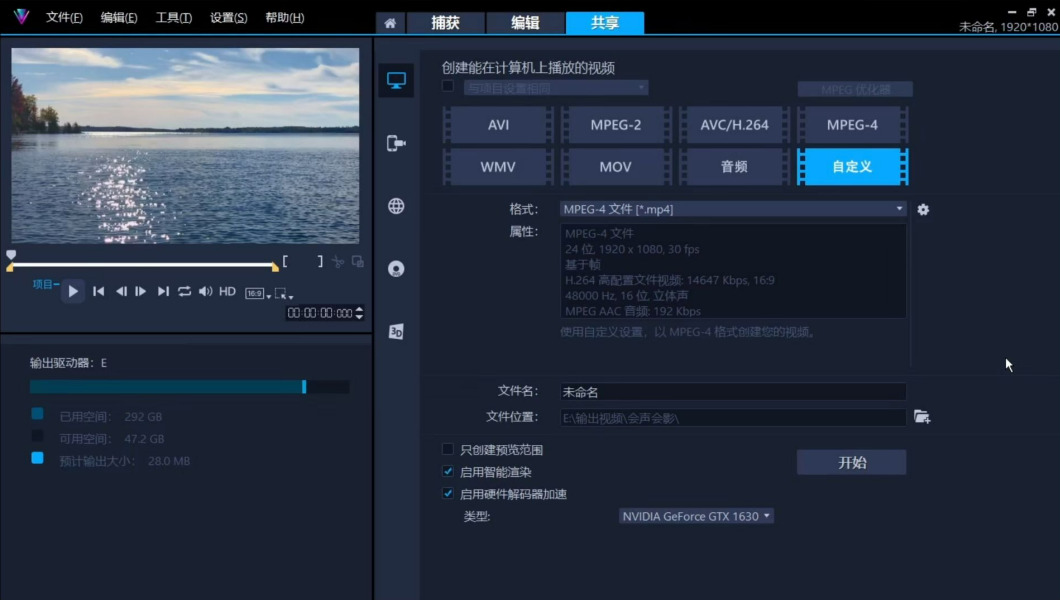Open format options gear icon
The height and width of the screenshot is (600, 1060).
click(x=923, y=210)
